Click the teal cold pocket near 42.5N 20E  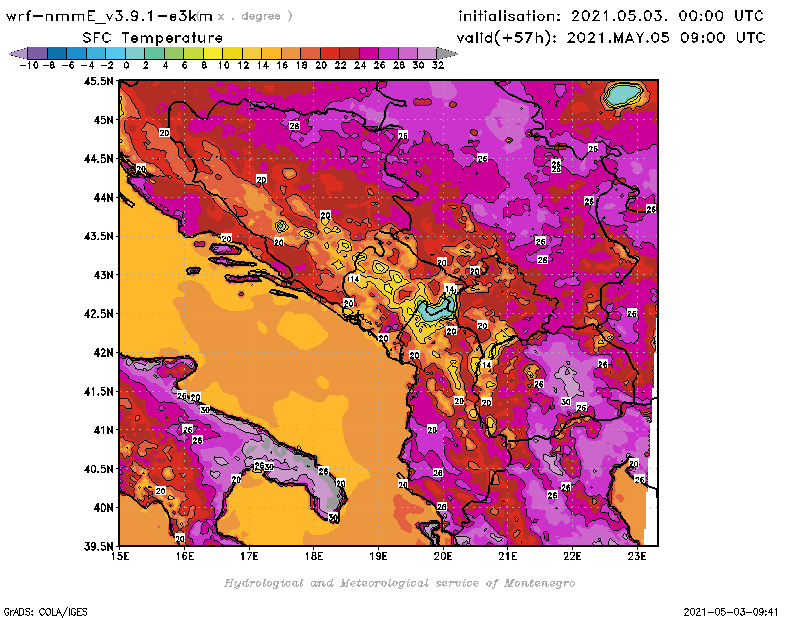click(x=435, y=310)
